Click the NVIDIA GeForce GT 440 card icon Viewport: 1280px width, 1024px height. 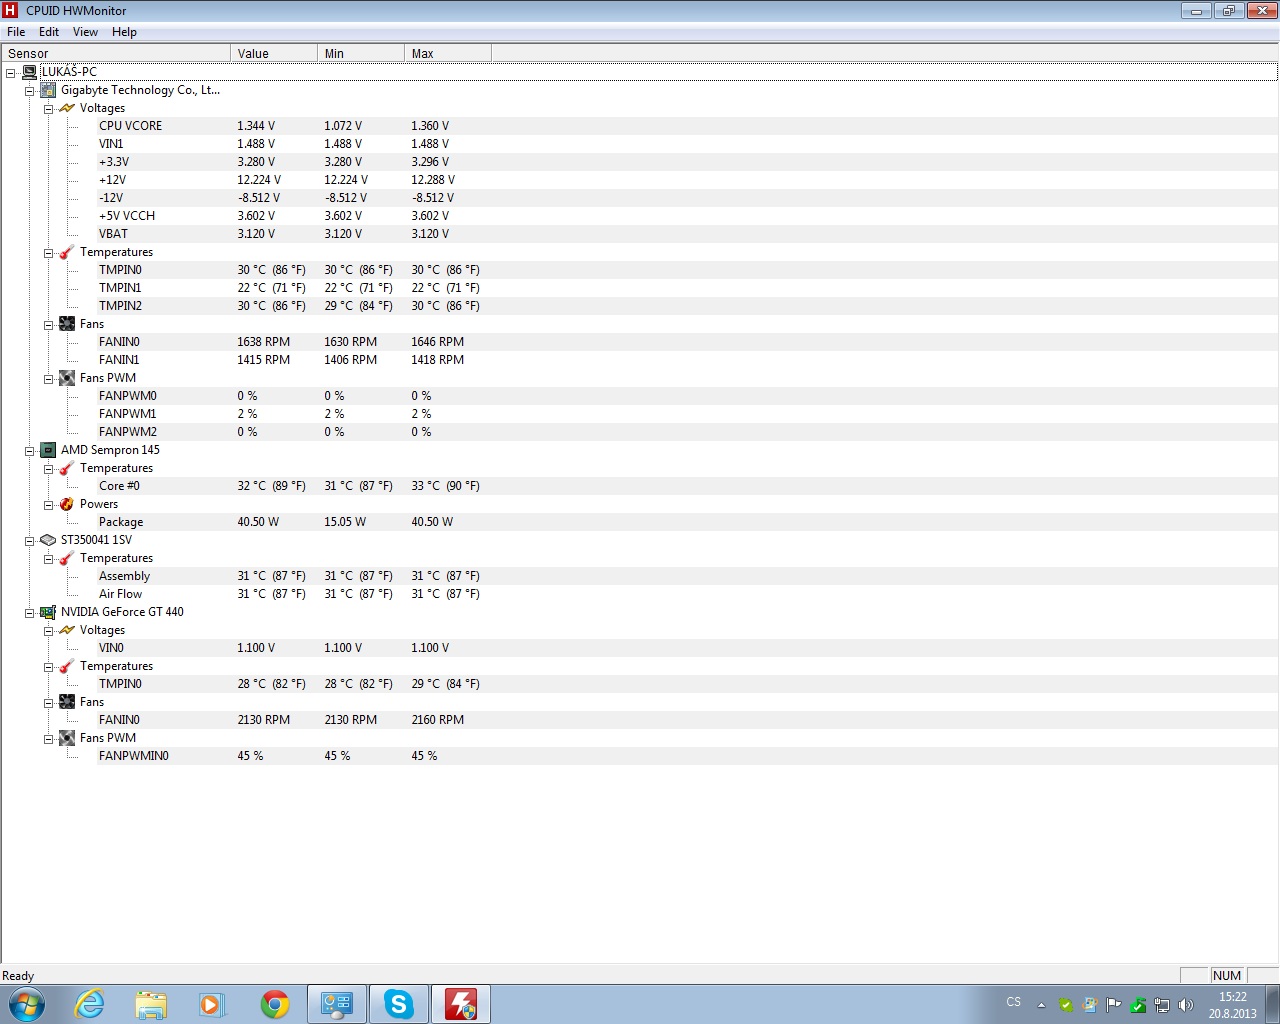48,612
